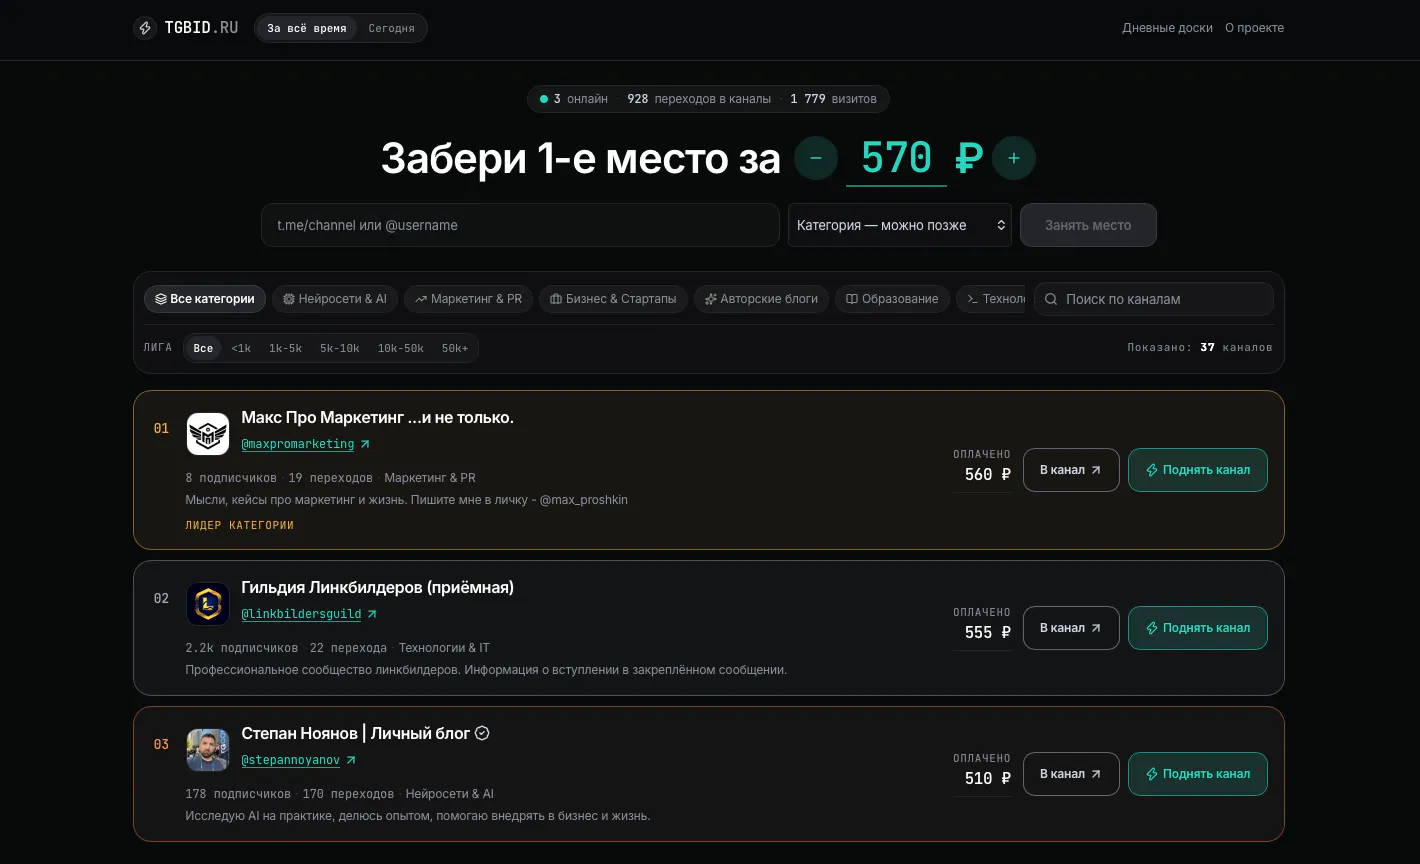Image resolution: width=1420 pixels, height=864 pixels.
Task: Filter by the Технологии category chip
Action: tap(991, 299)
